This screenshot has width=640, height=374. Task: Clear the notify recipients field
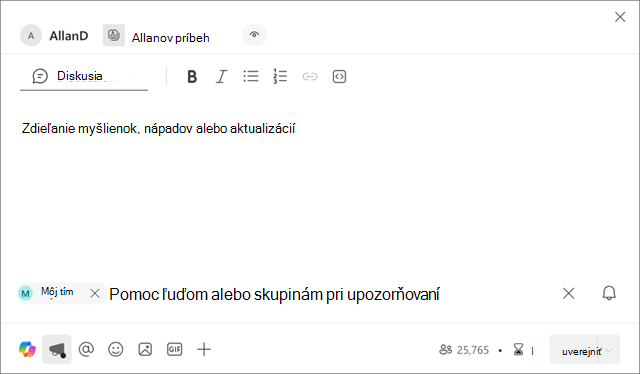pos(569,293)
